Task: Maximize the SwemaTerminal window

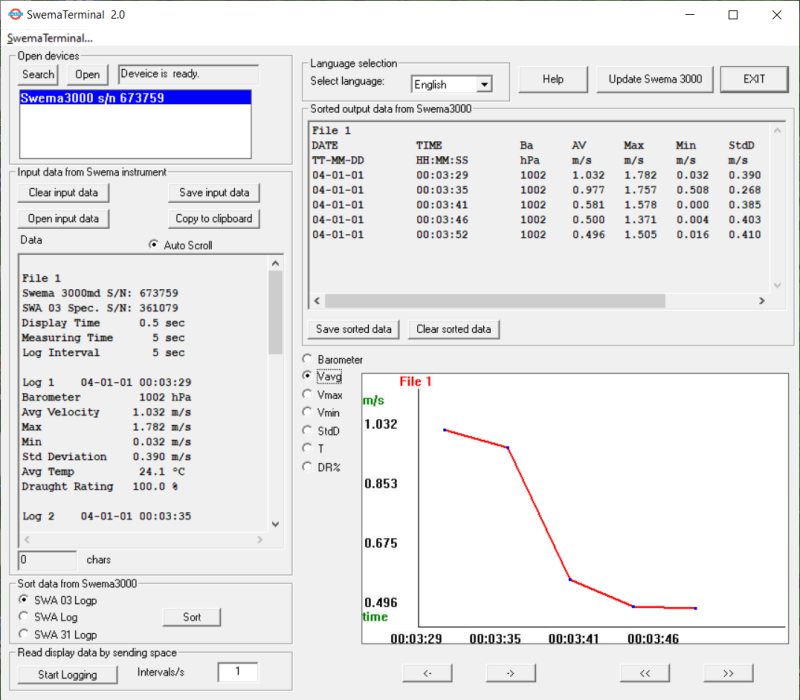Action: pyautogui.click(x=733, y=15)
